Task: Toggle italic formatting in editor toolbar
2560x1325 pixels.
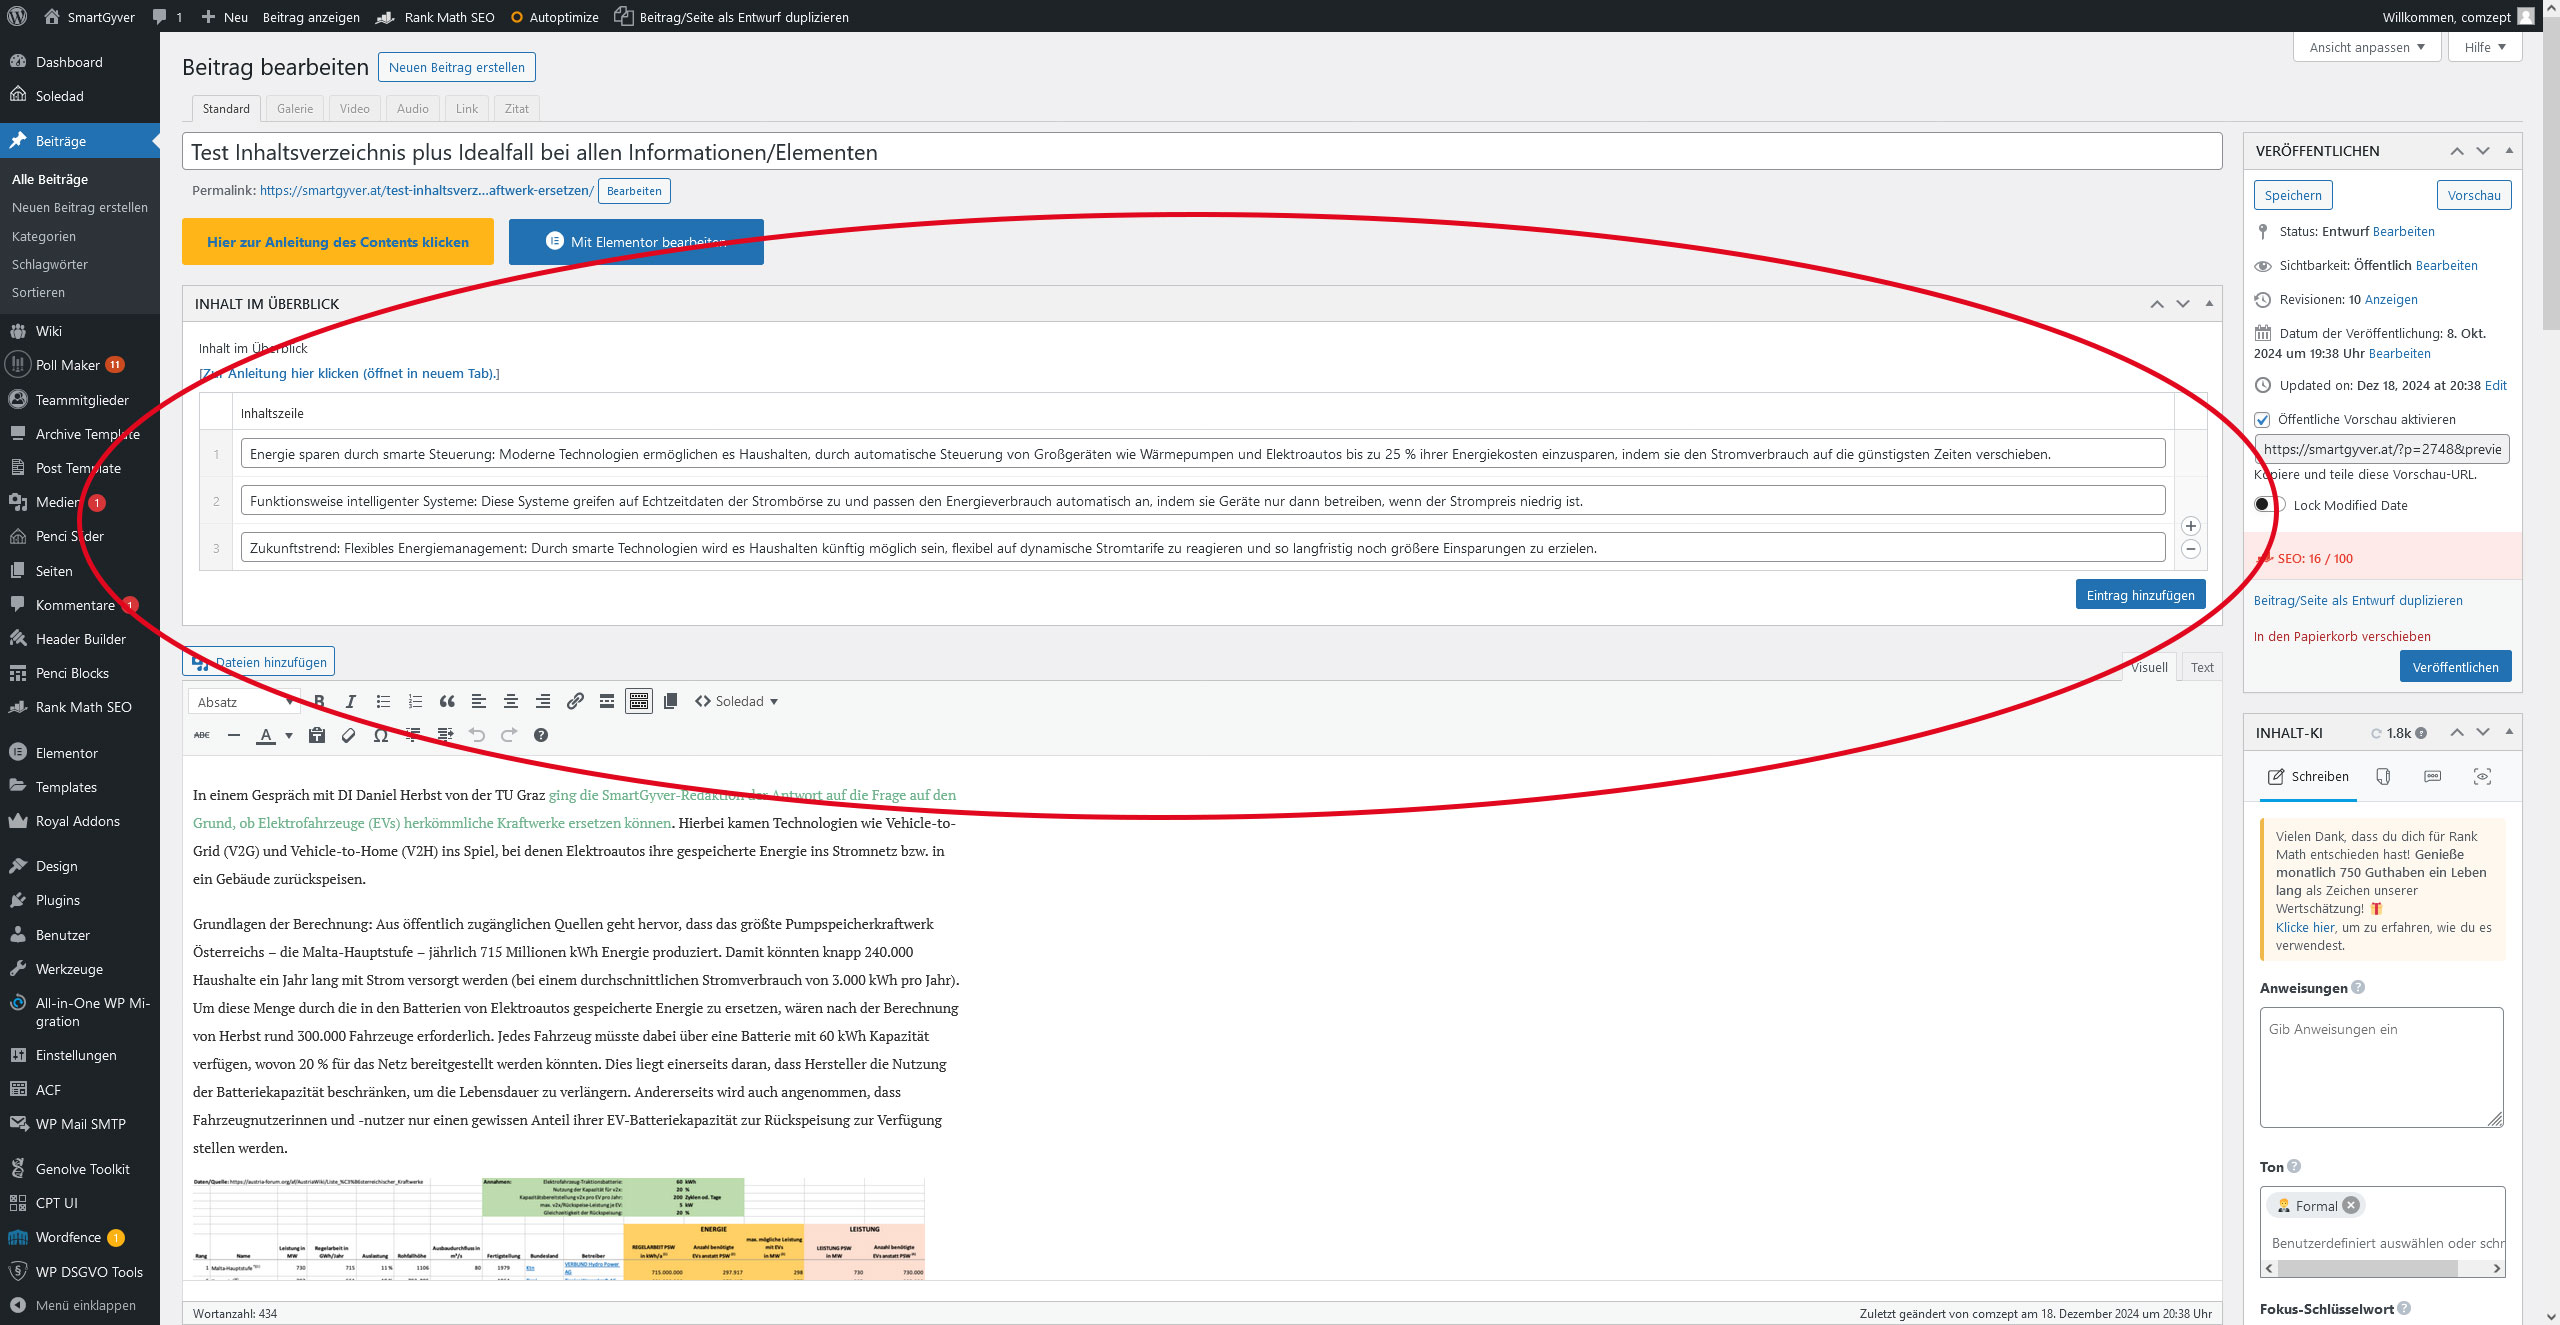Action: tap(350, 702)
